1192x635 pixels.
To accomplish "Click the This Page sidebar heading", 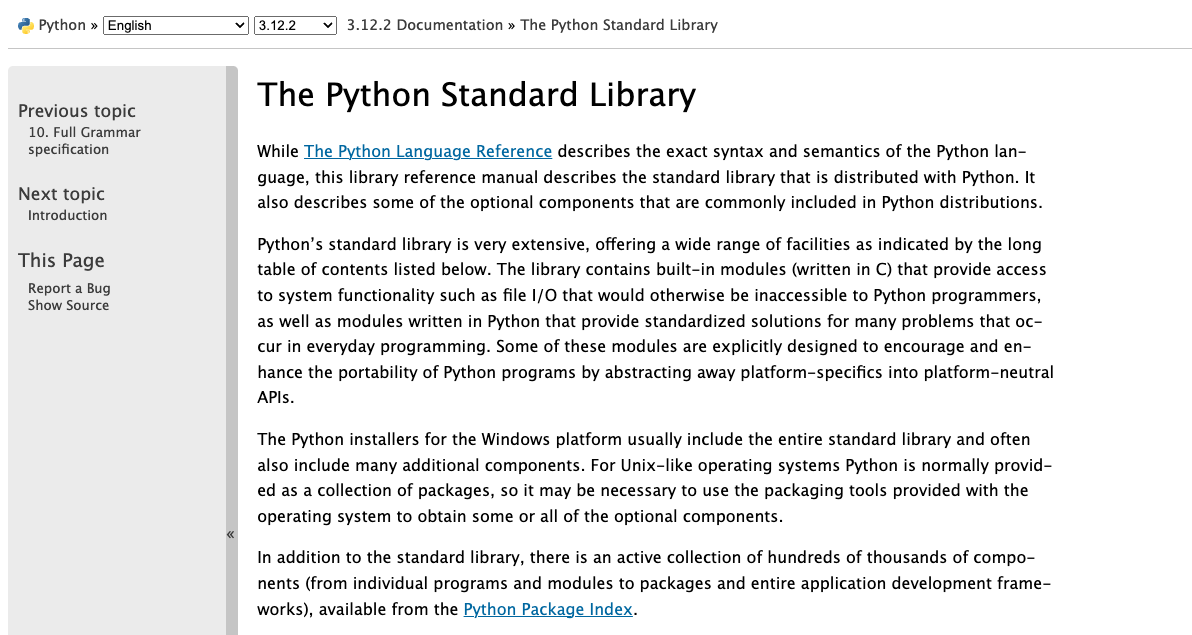I will (x=61, y=260).
